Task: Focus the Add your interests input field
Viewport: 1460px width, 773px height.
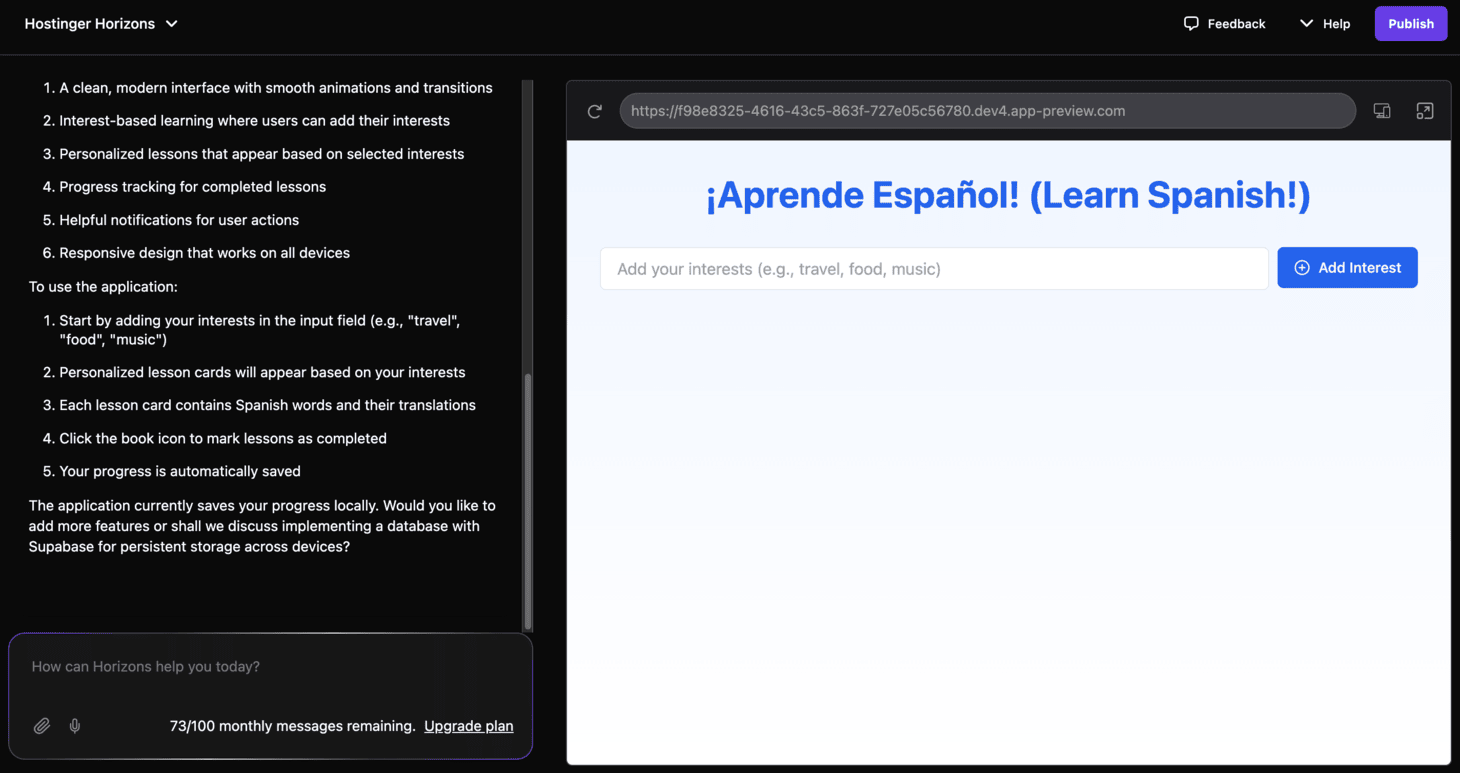Action: [x=934, y=268]
